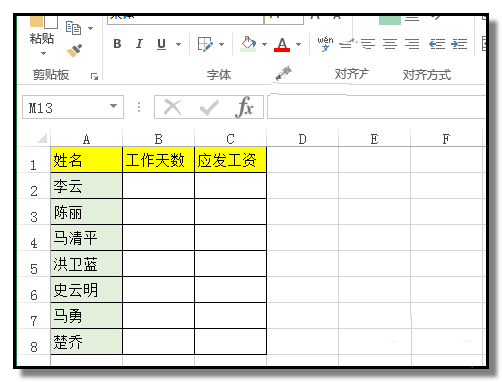Apply red Font Color with A icon
502x382 pixels.
pos(282,44)
